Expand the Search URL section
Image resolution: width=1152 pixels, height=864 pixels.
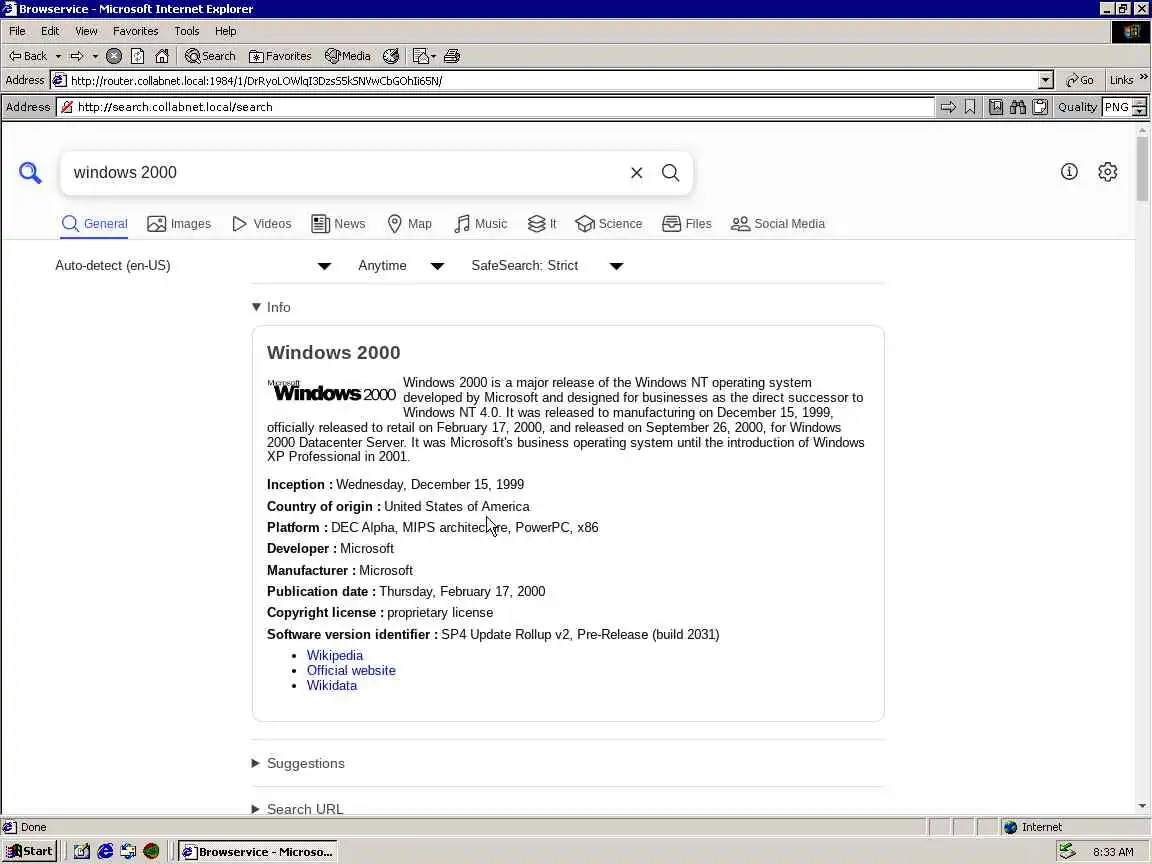point(298,809)
